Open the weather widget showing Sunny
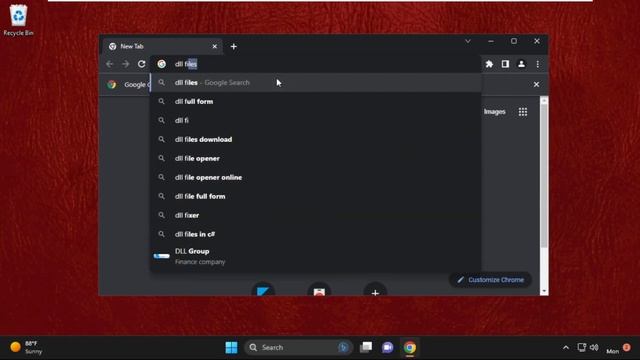Screen dimensions: 640x360 (26, 347)
